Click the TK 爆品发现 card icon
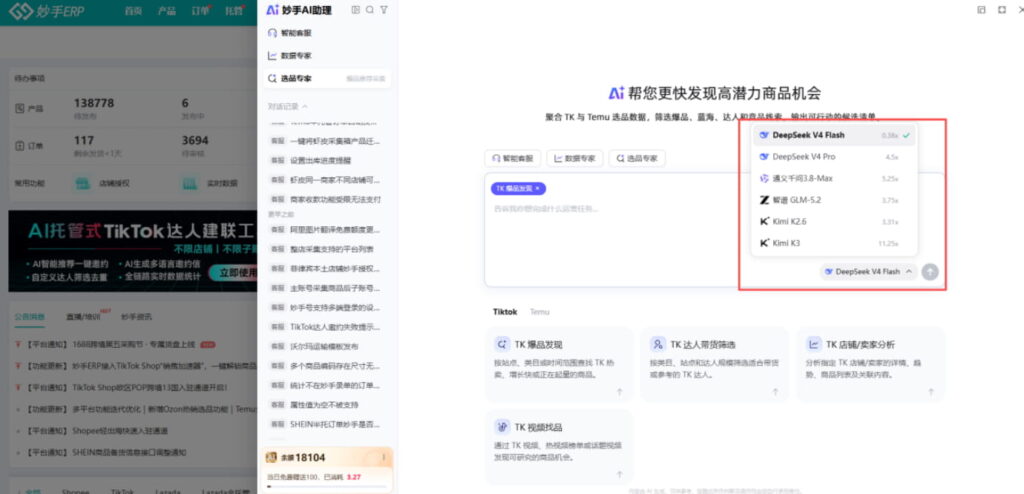 [x=502, y=344]
